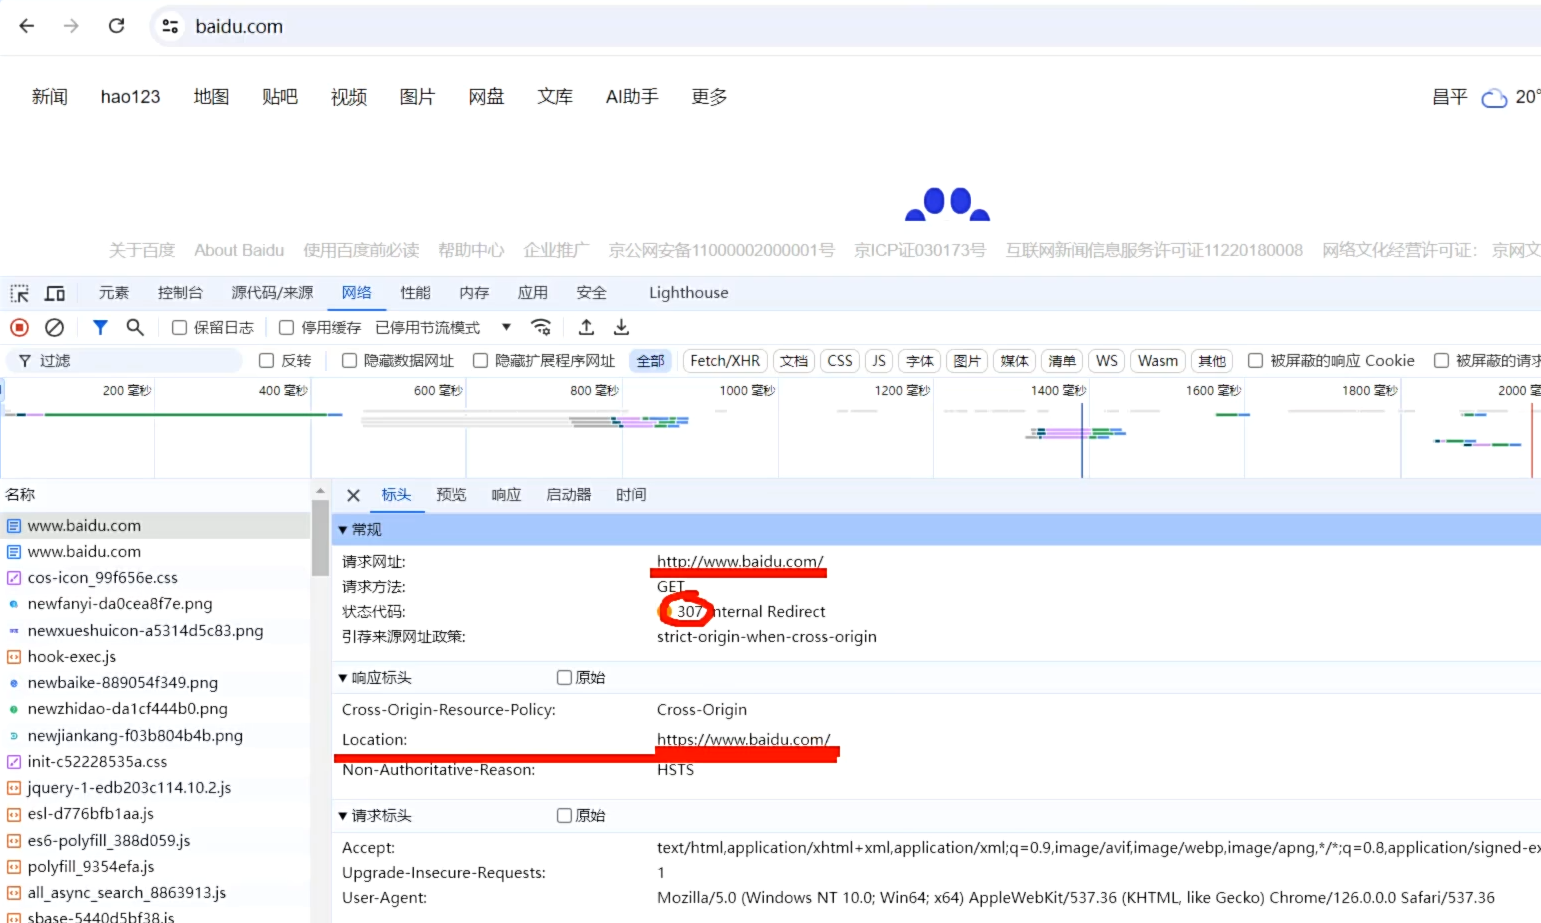The height and width of the screenshot is (923, 1541).
Task: Click the browser back arrow
Action: [27, 26]
